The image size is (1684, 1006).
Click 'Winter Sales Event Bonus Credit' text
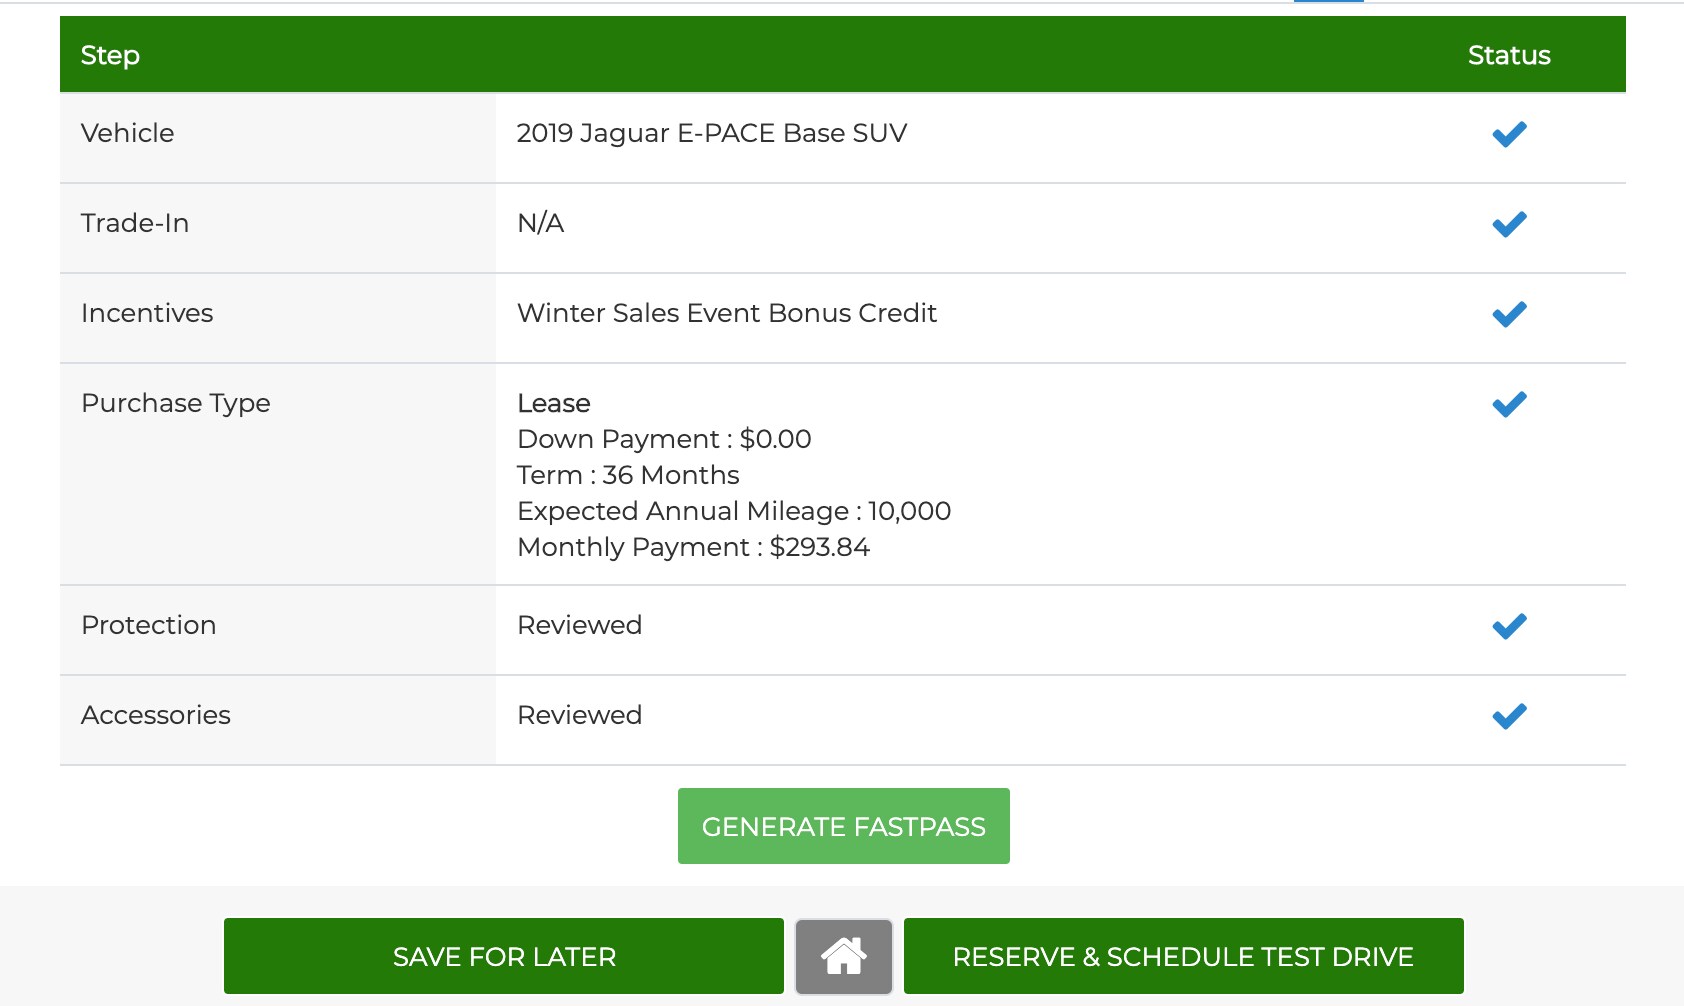(727, 313)
